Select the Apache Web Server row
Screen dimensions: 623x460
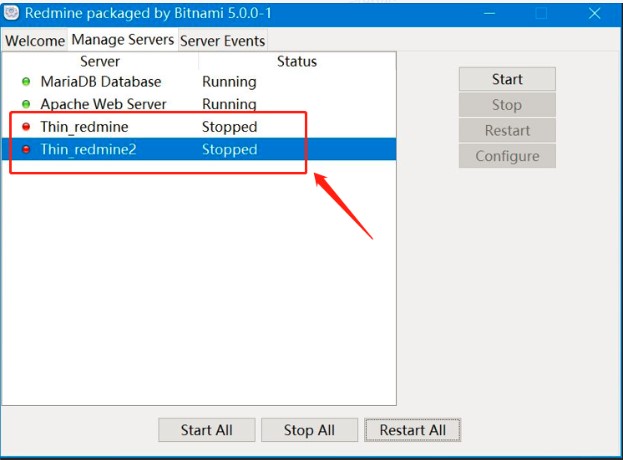point(199,104)
